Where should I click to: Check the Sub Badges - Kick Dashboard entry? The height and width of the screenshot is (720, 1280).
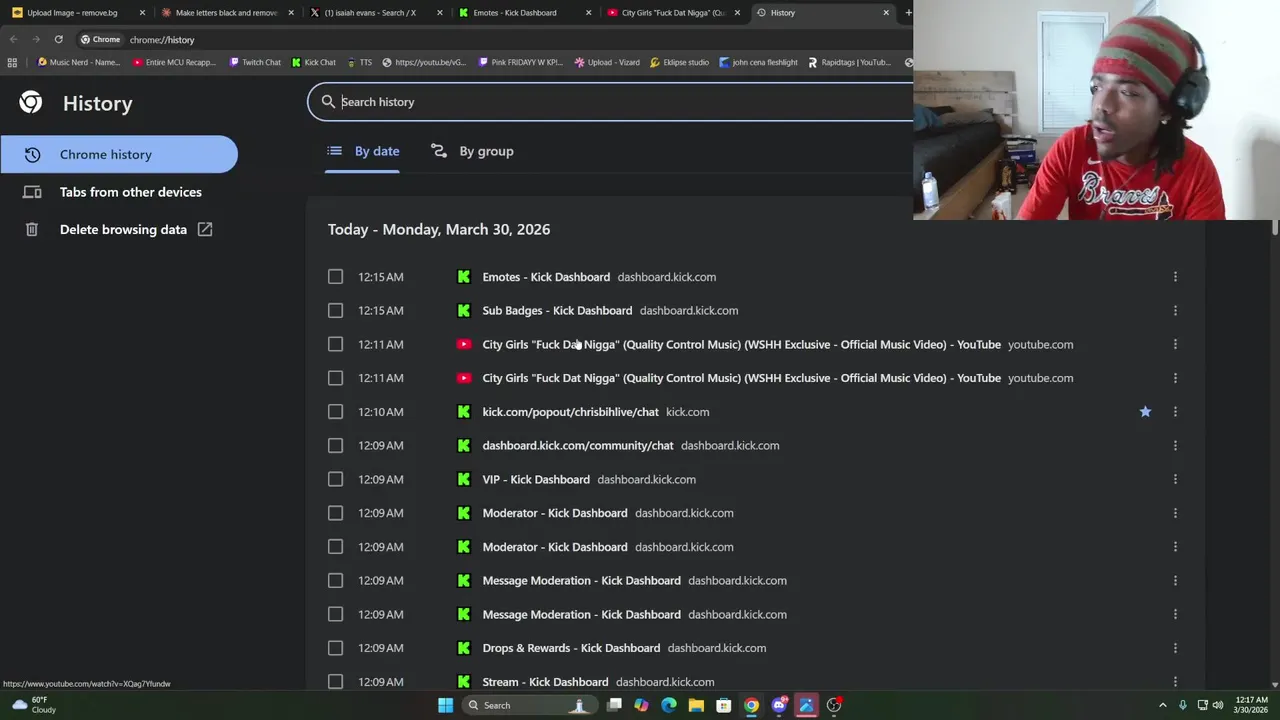pyautogui.click(x=335, y=310)
